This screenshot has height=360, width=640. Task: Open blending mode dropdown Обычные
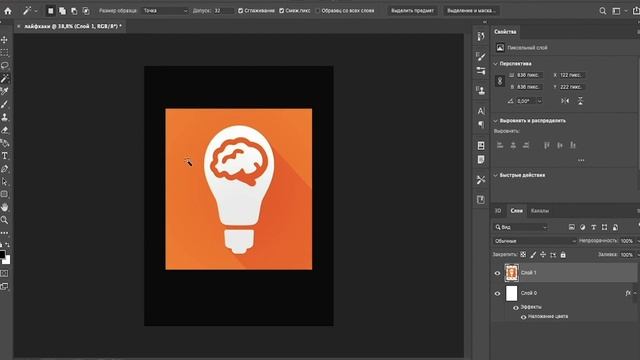(535, 241)
